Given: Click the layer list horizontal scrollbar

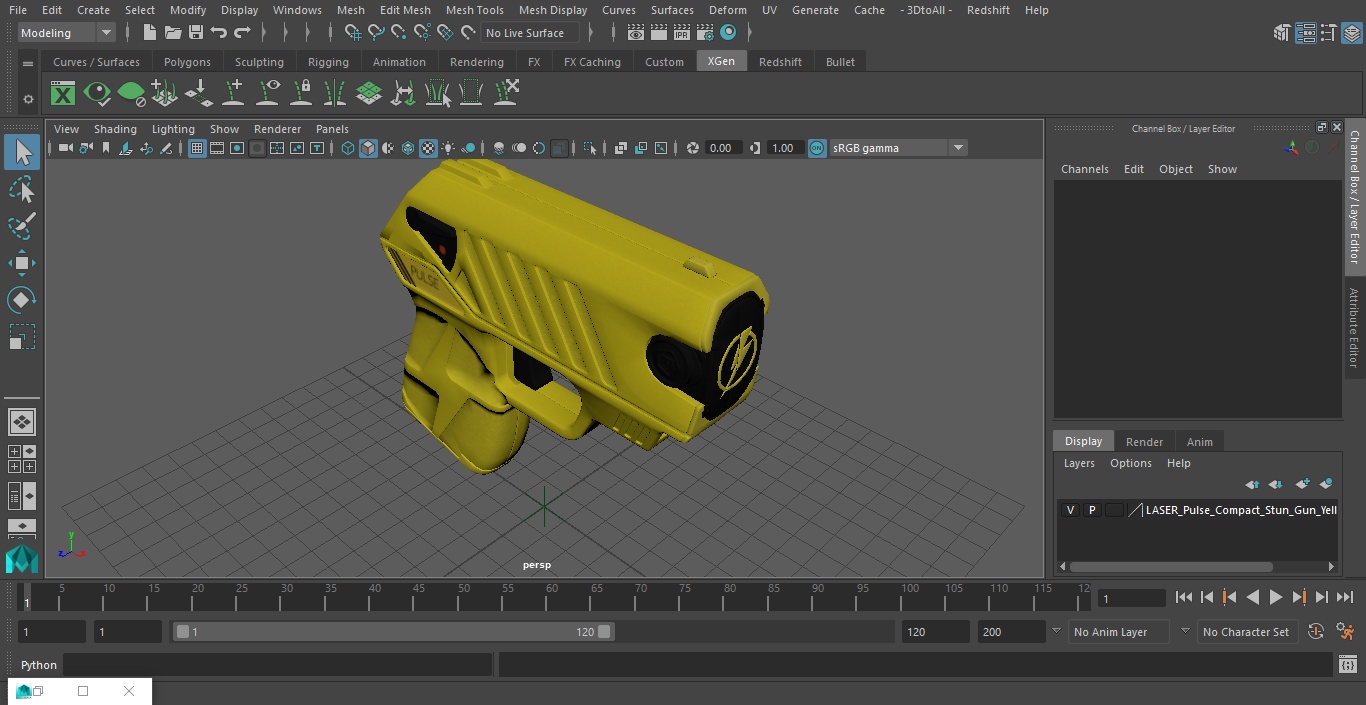Looking at the screenshot, I should [x=1171, y=566].
